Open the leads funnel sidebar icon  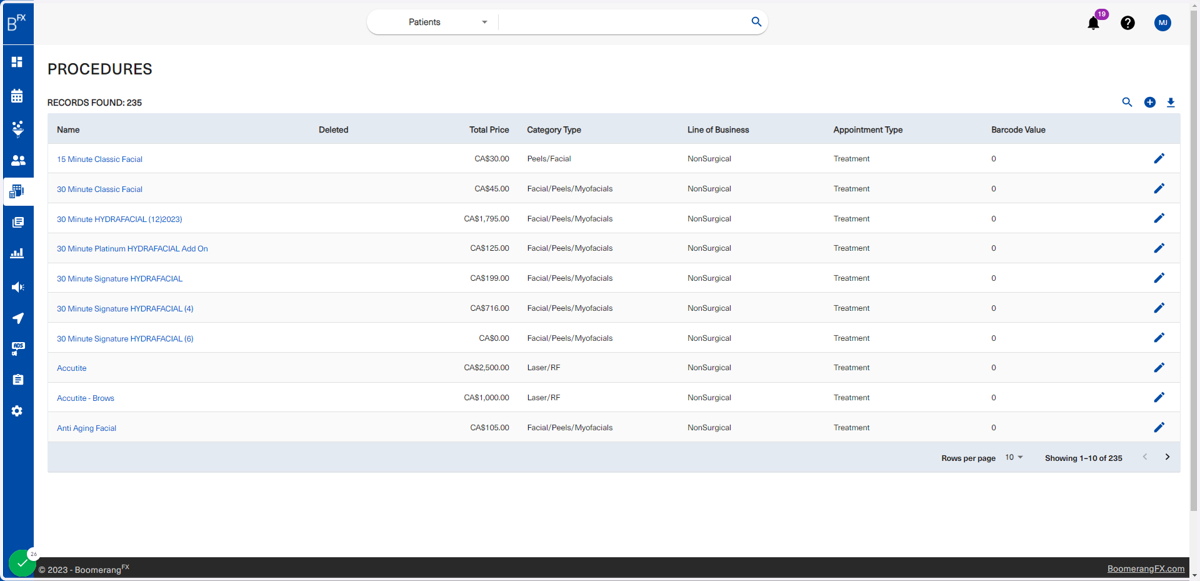(x=17, y=128)
